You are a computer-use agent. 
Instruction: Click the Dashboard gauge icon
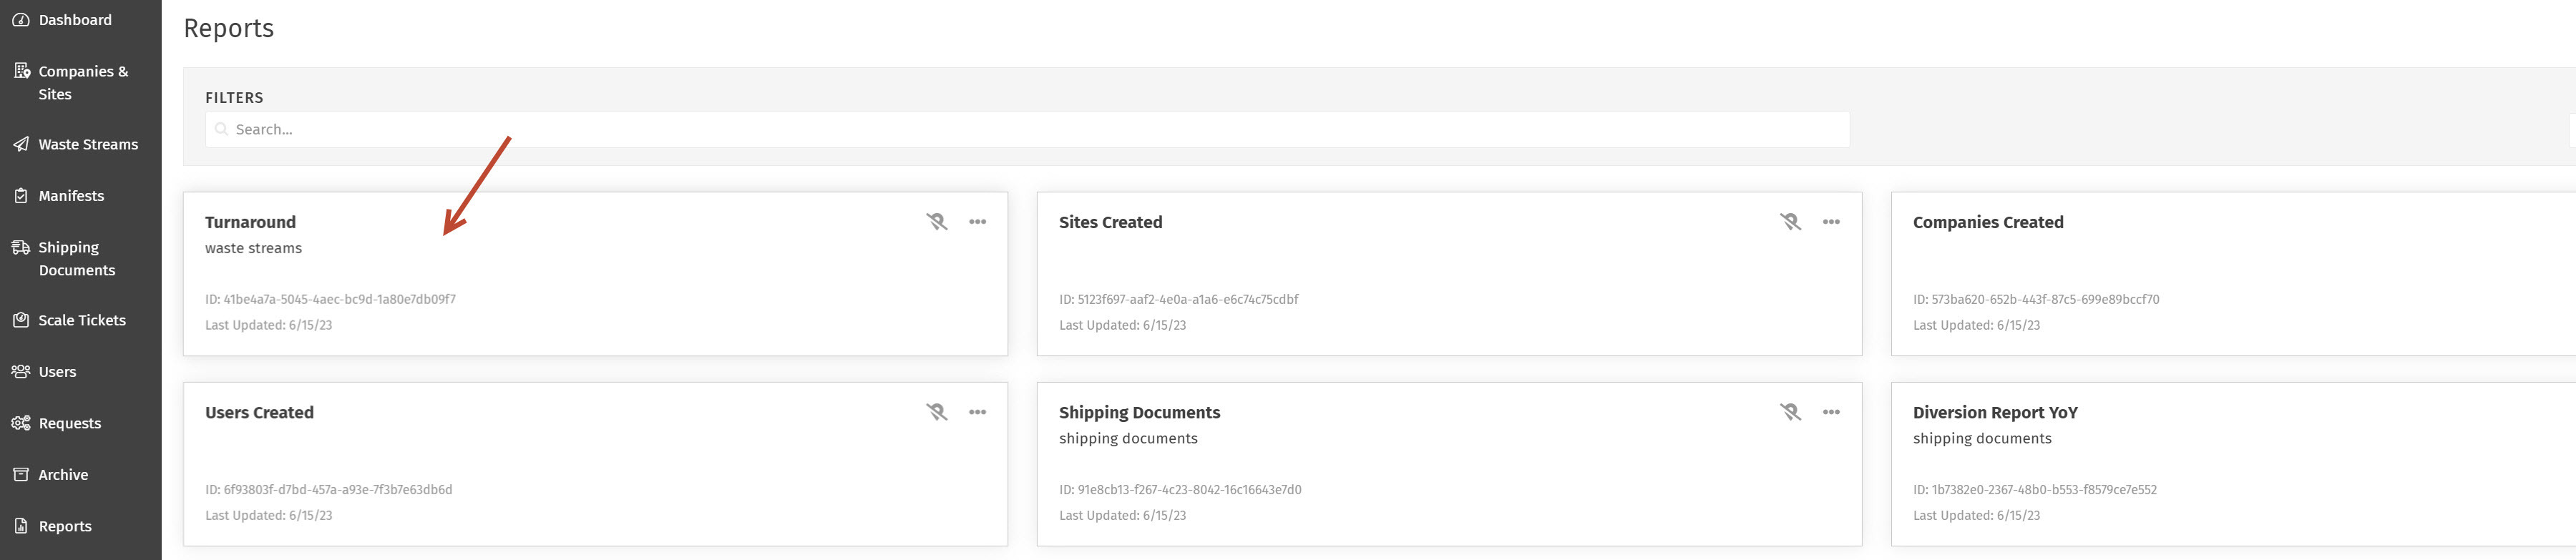(20, 20)
